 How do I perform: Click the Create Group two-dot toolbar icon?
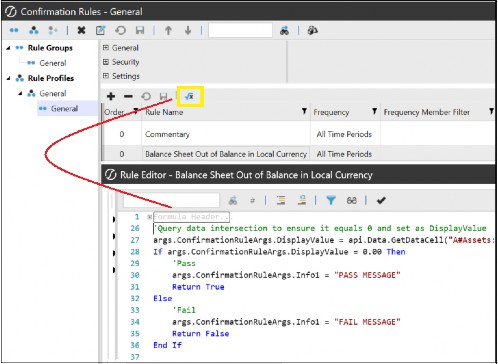(x=14, y=31)
